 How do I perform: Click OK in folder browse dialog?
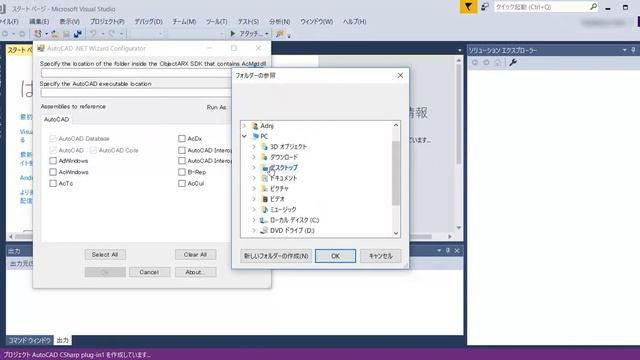(x=335, y=256)
